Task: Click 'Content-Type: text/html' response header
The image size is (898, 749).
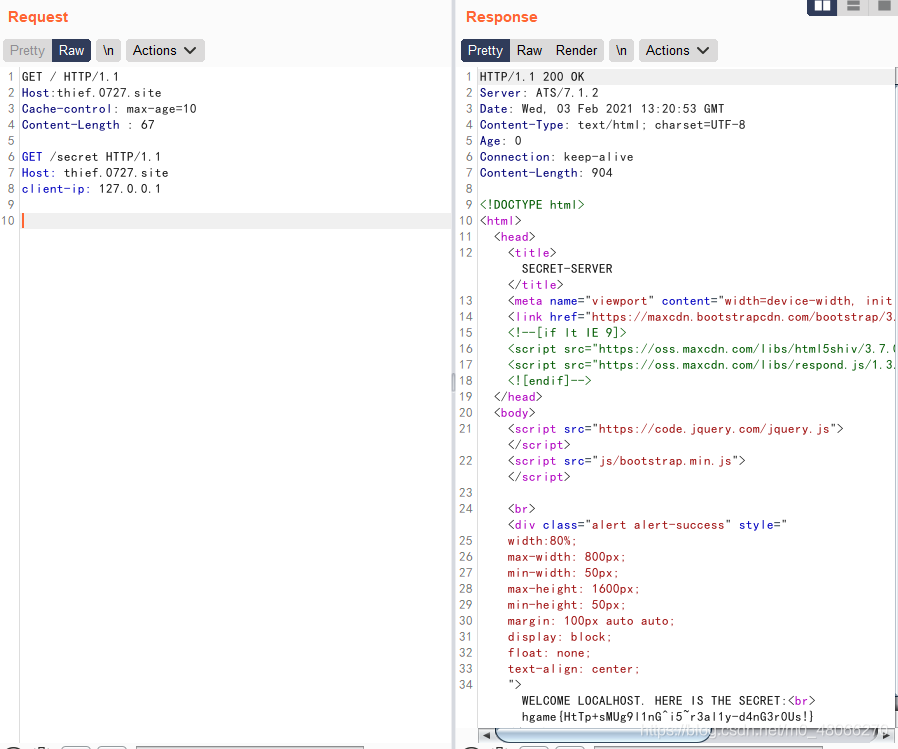Action: tap(612, 125)
